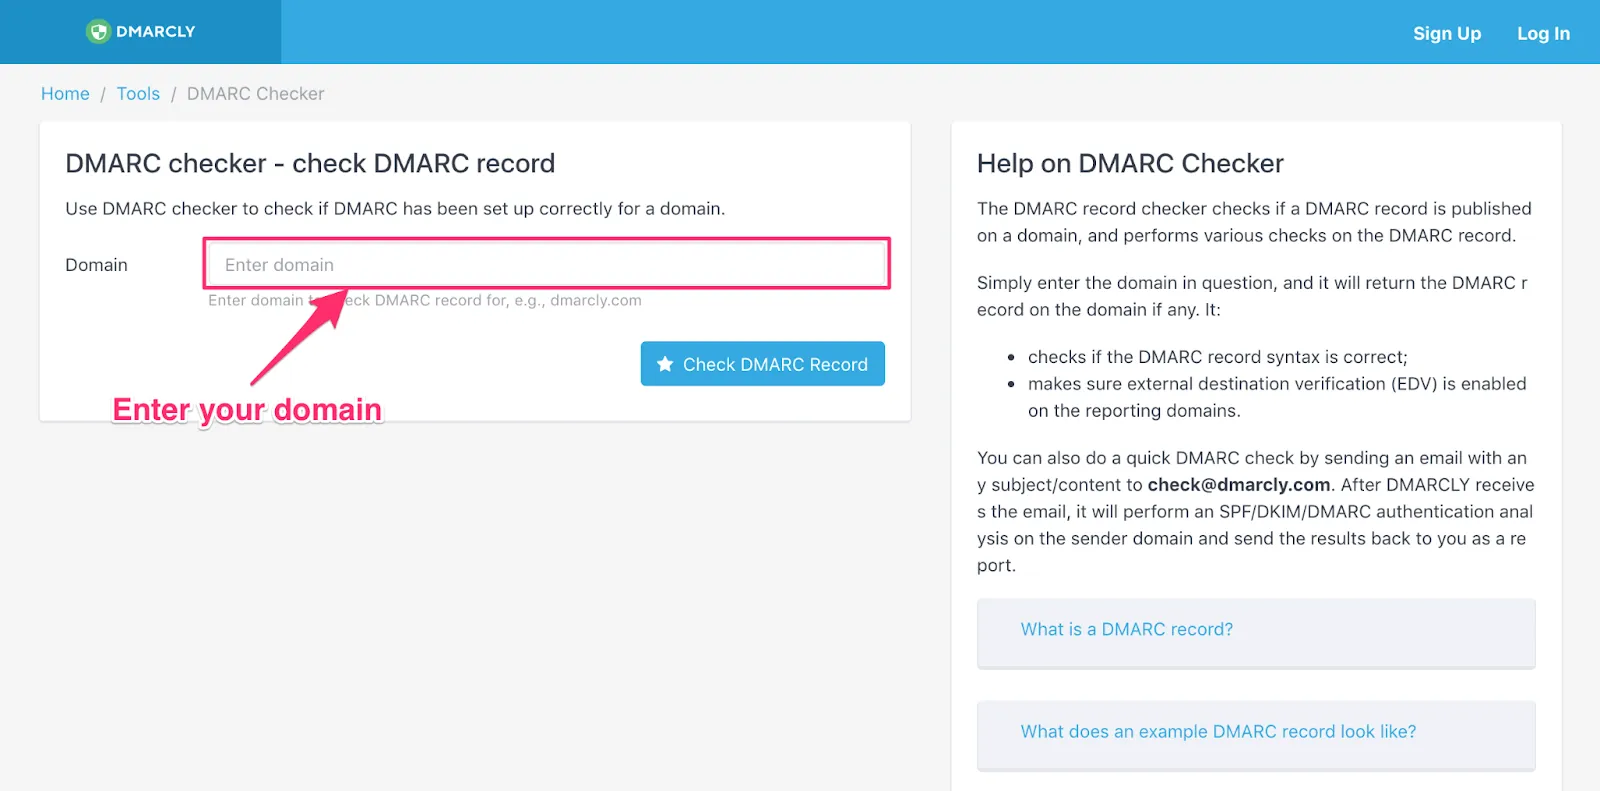Expand 'What is a DMARC record?'
1600x791 pixels.
(1256, 632)
